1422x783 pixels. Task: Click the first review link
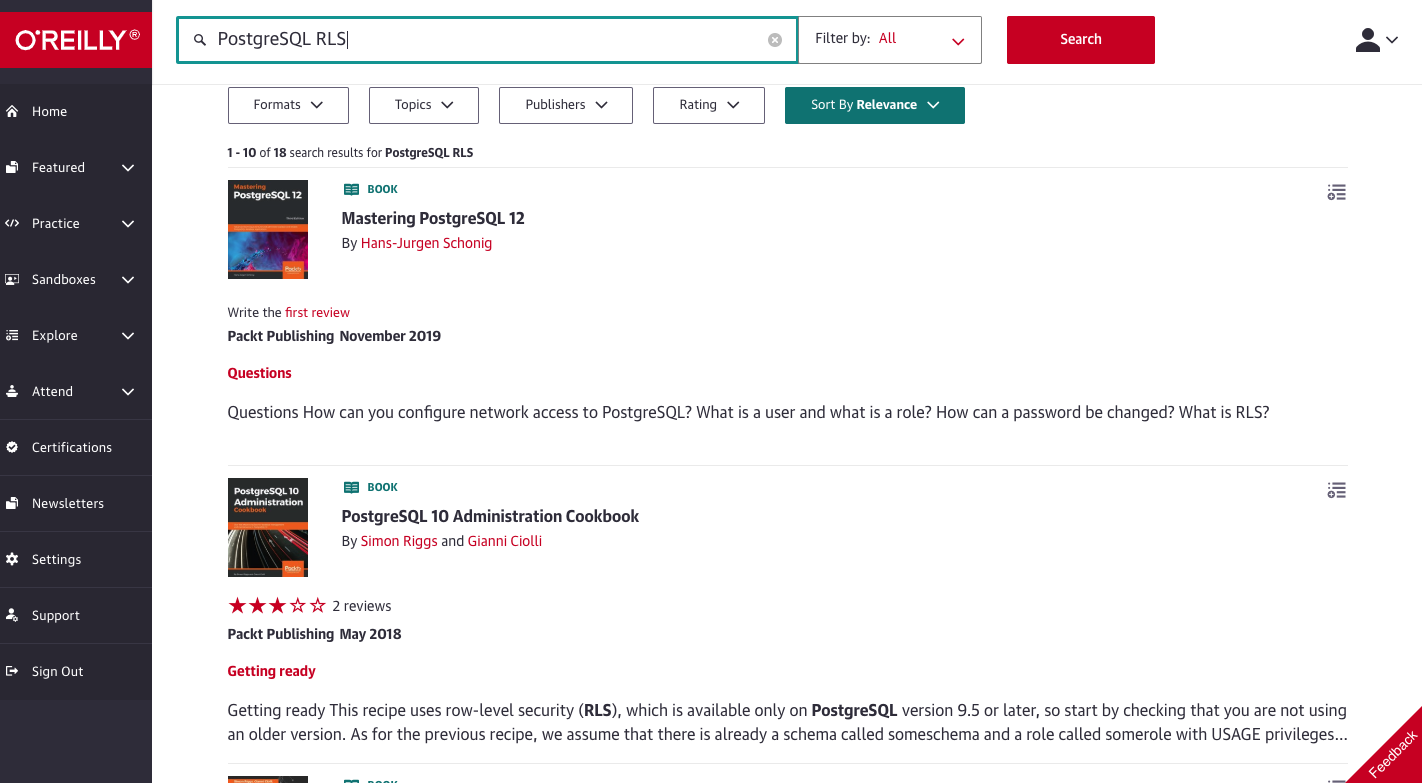click(317, 312)
